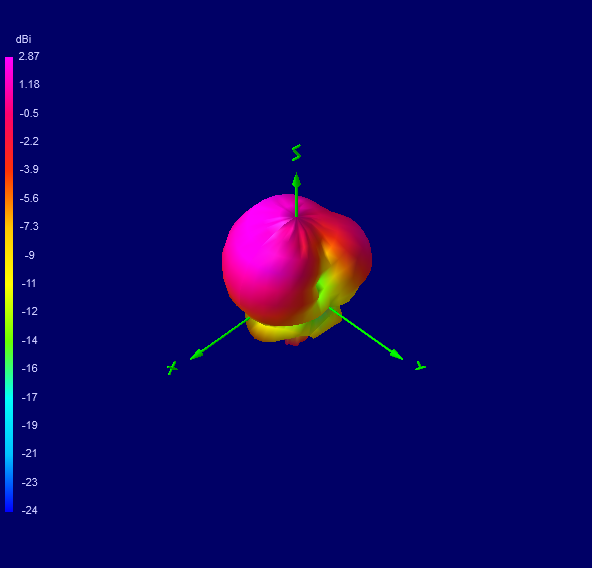Click the -5.6 legend value
The height and width of the screenshot is (568, 592).
[x=29, y=198]
